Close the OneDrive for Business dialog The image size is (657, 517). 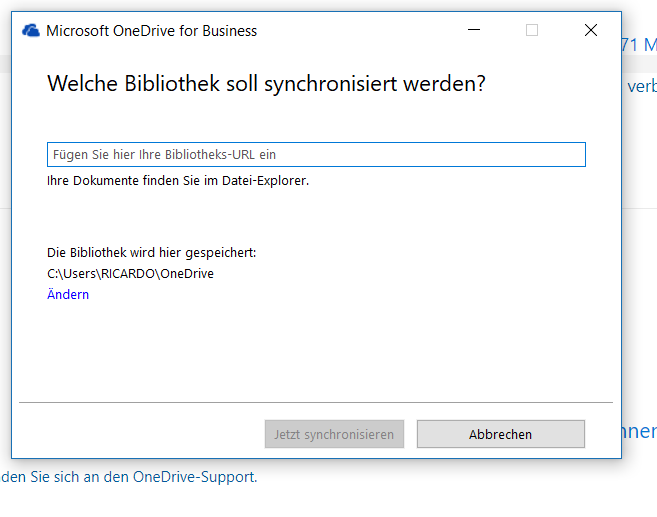point(591,30)
